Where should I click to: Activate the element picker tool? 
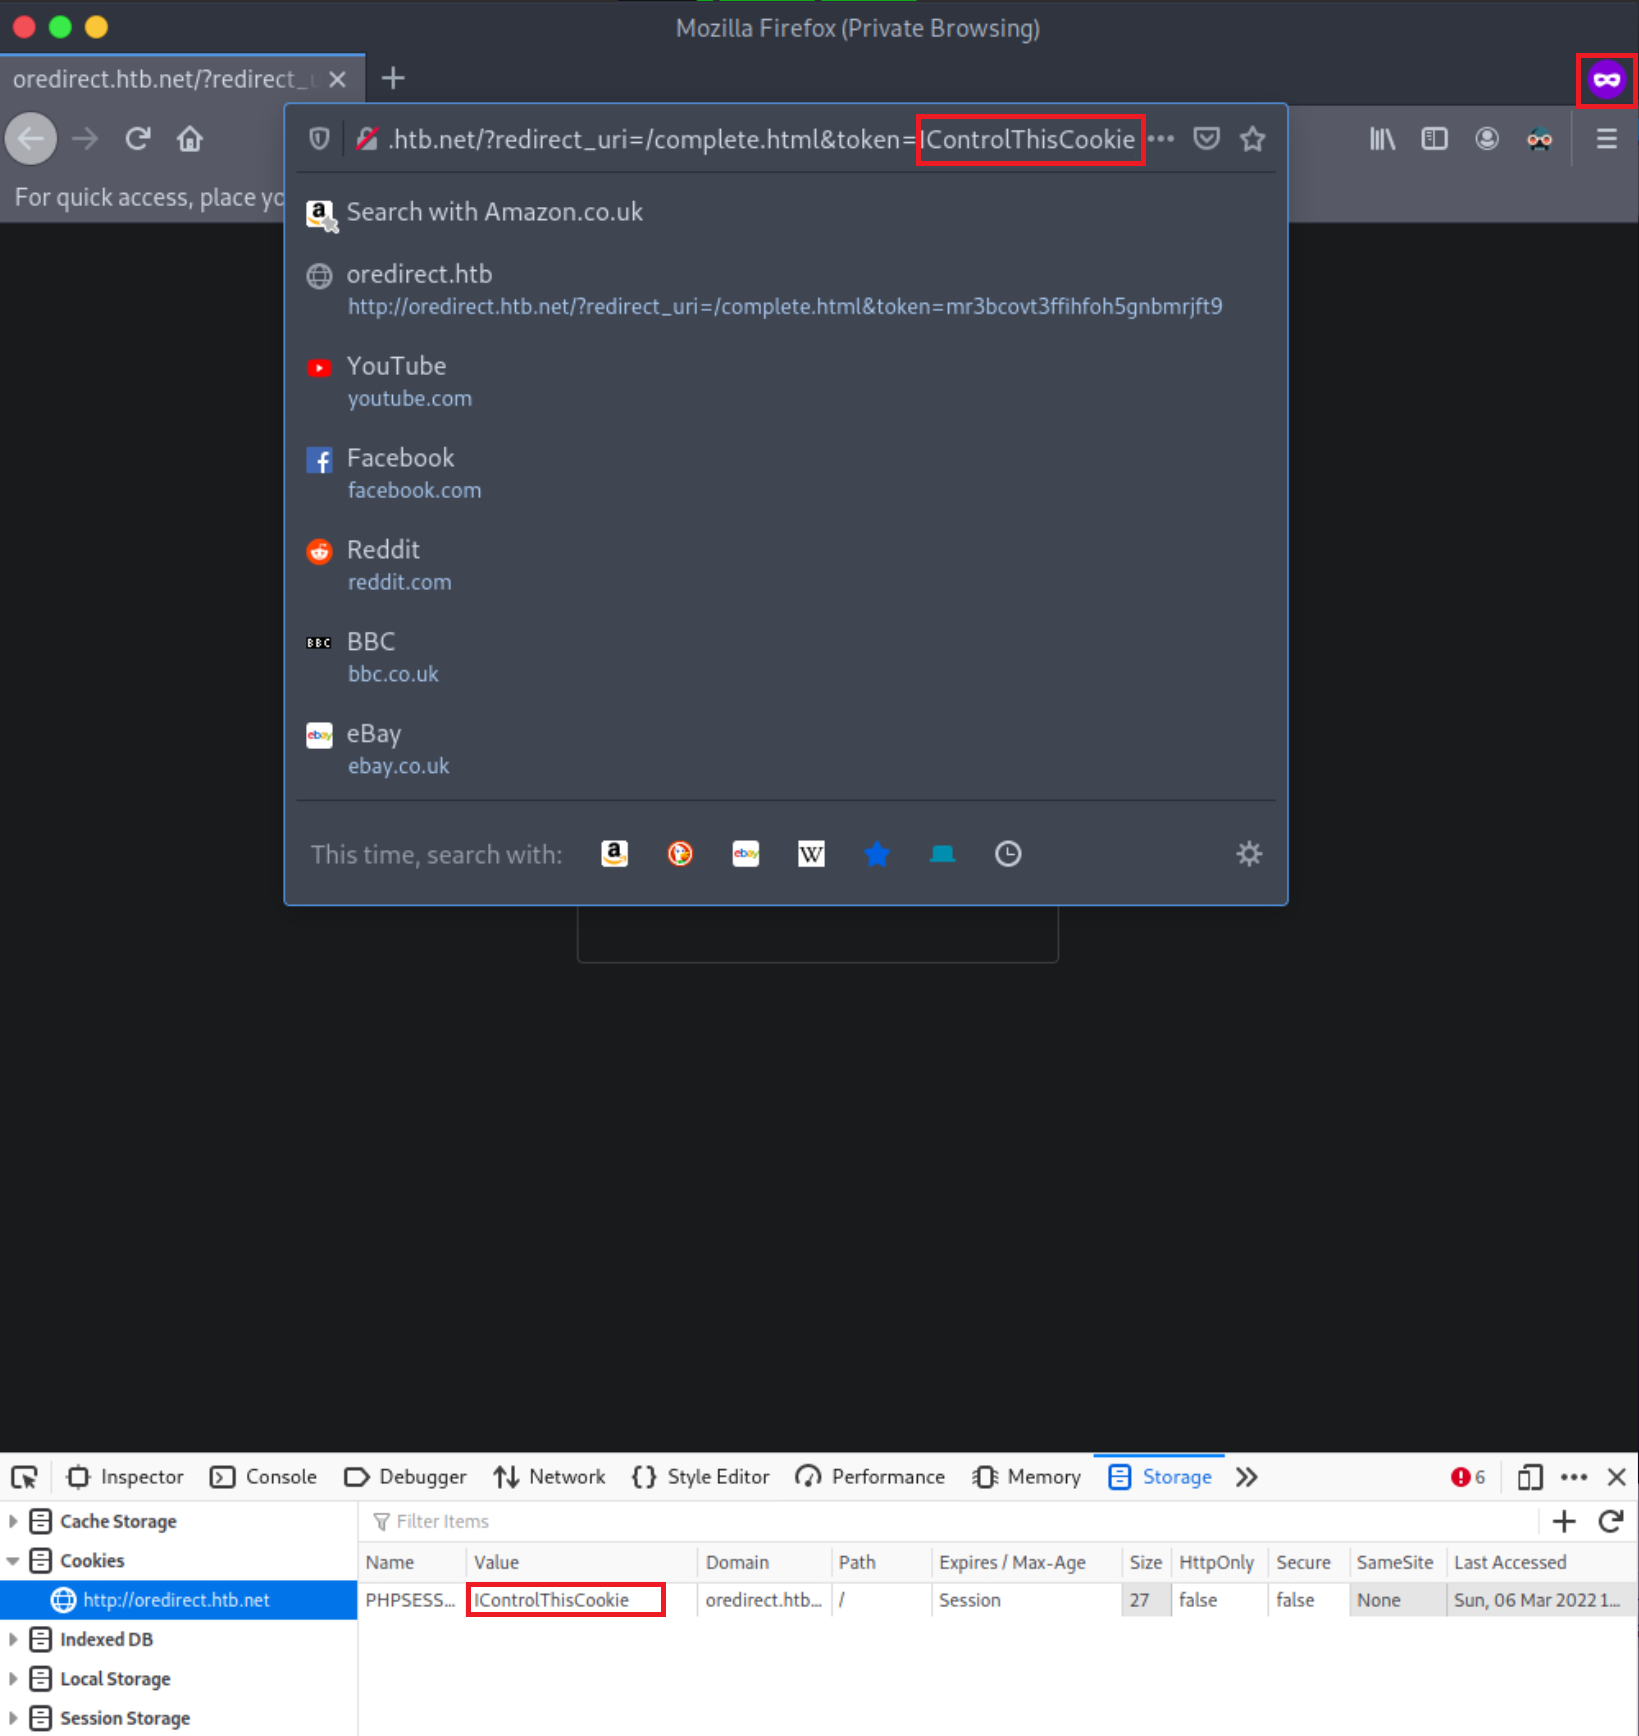point(24,1477)
